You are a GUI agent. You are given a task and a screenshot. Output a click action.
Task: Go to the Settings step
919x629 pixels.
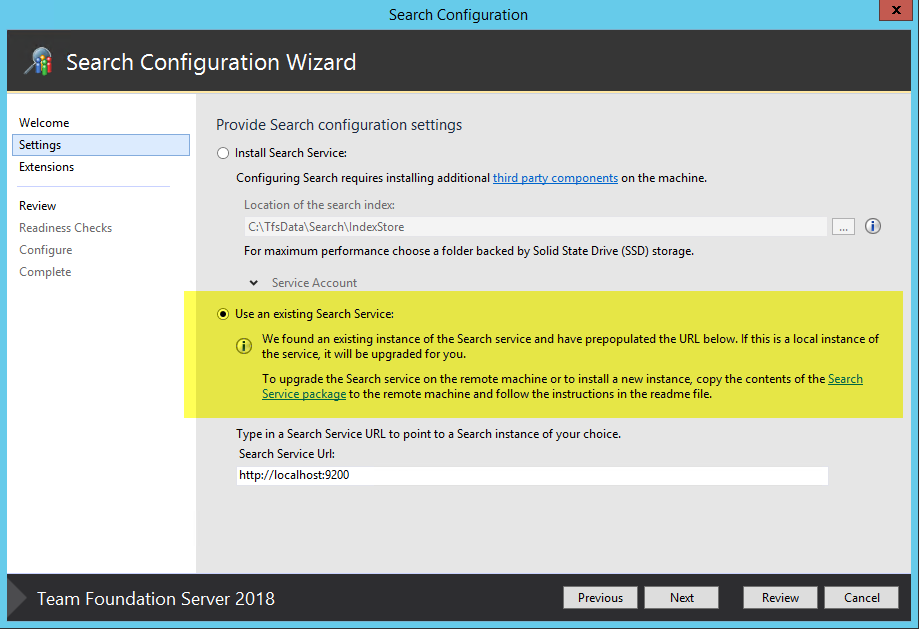(x=101, y=145)
